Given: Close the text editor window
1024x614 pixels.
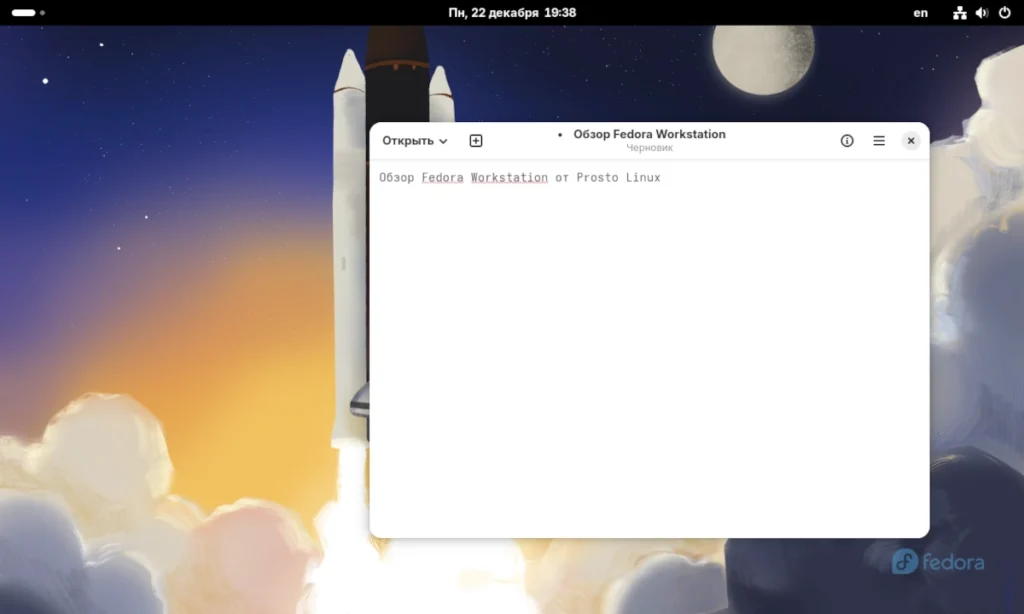Looking at the screenshot, I should tap(911, 140).
